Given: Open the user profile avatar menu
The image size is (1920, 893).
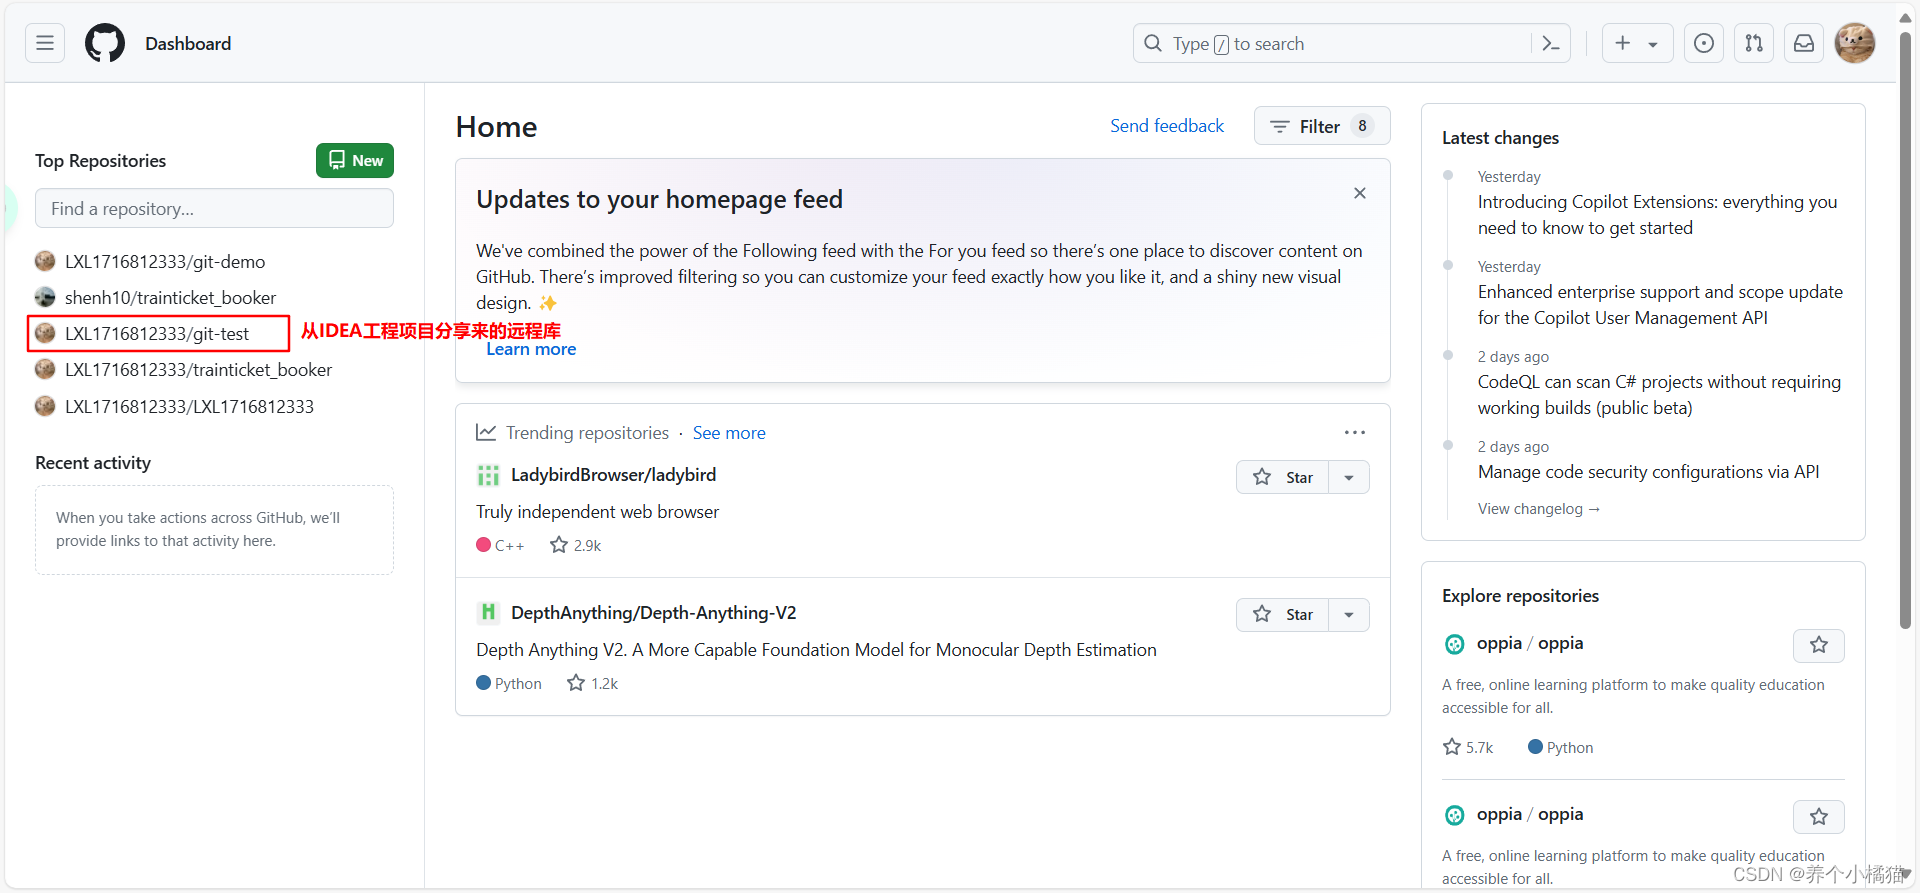Looking at the screenshot, I should [x=1855, y=43].
